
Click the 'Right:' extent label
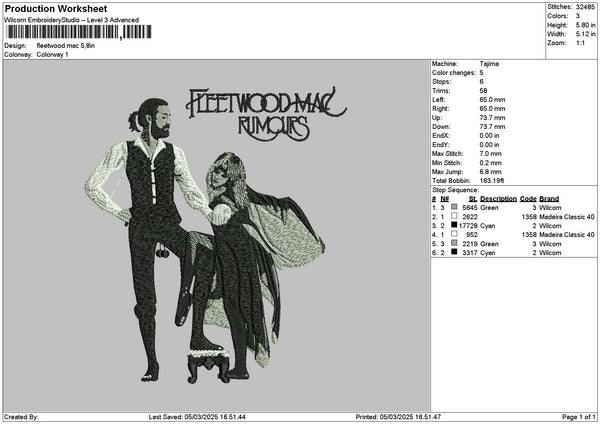tap(440, 109)
